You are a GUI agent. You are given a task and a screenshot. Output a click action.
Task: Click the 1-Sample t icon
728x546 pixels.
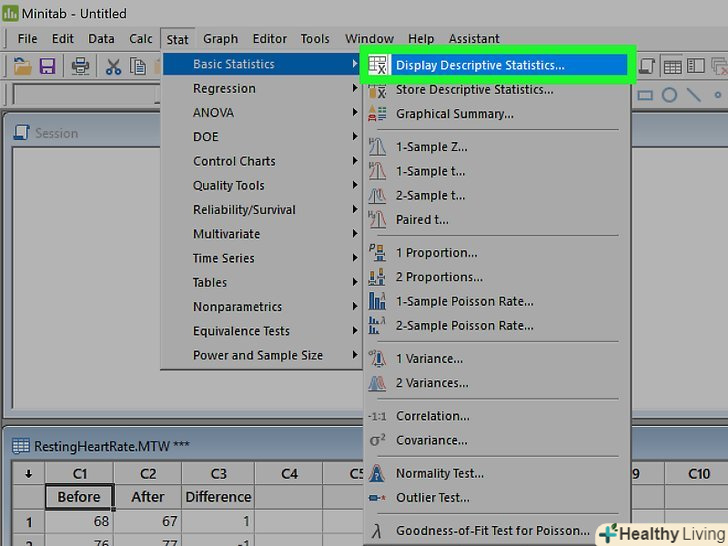coord(377,171)
